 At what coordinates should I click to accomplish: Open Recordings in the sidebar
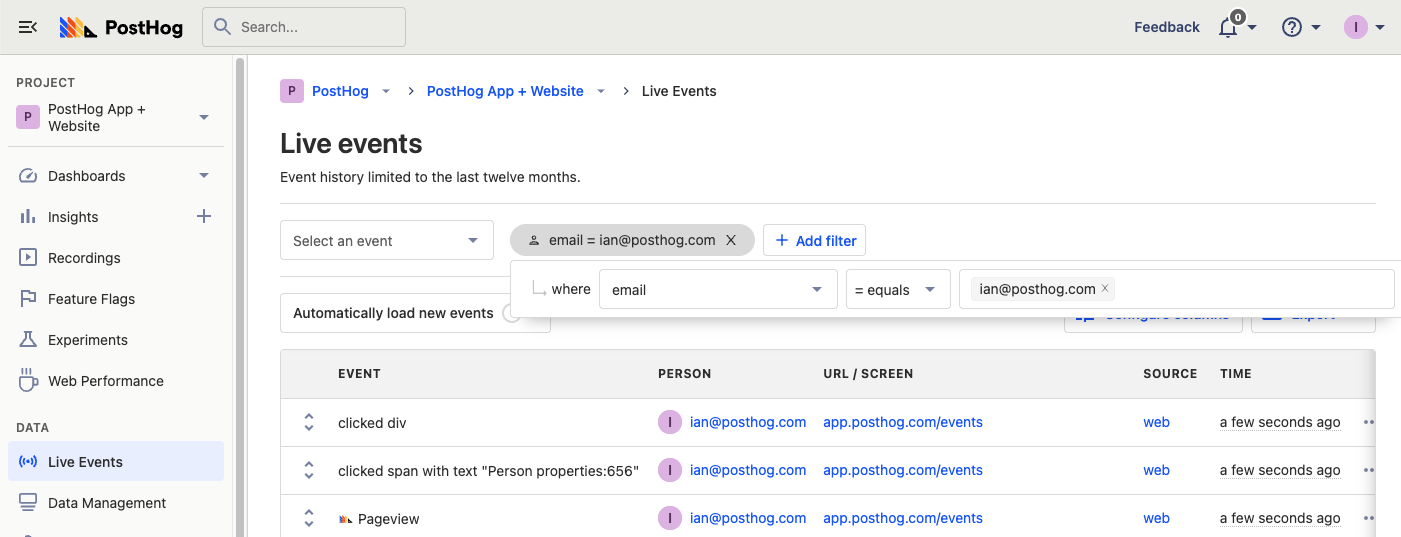(84, 258)
